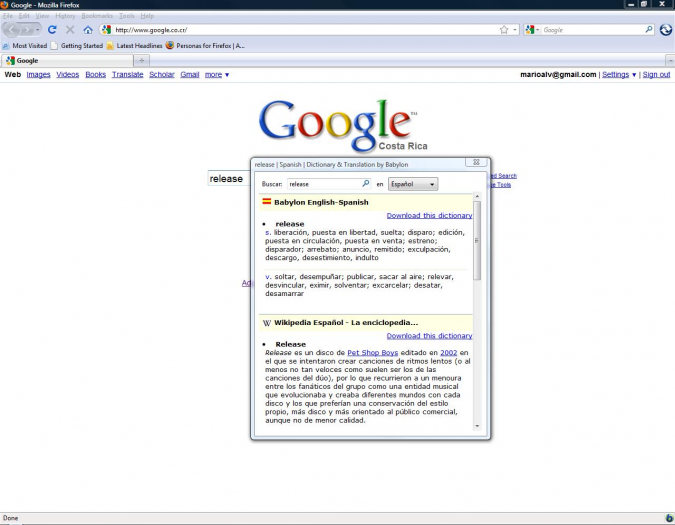Click the Google search input containing 'release'
The width and height of the screenshot is (675, 525).
pyautogui.click(x=229, y=179)
